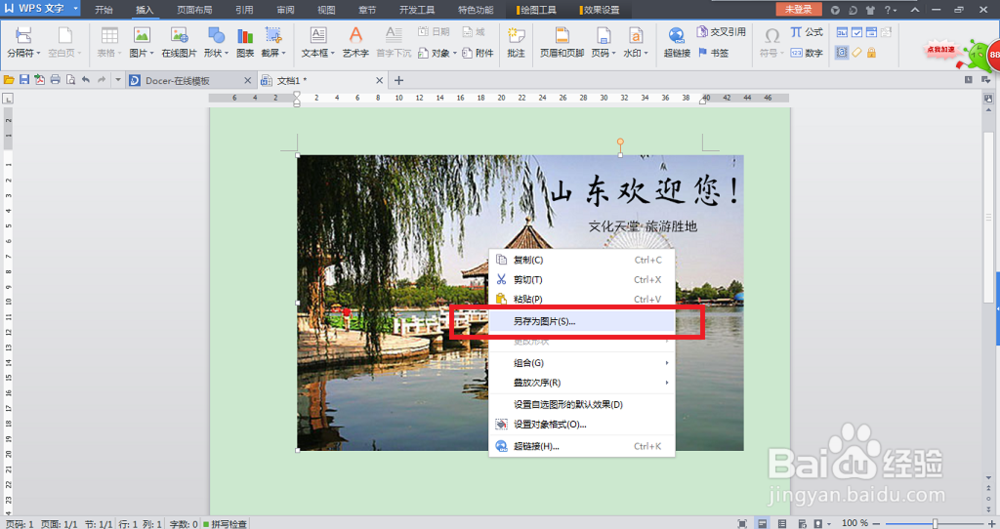Click zoom in plus button
Image resolution: width=1000 pixels, height=529 pixels.
pos(992,523)
